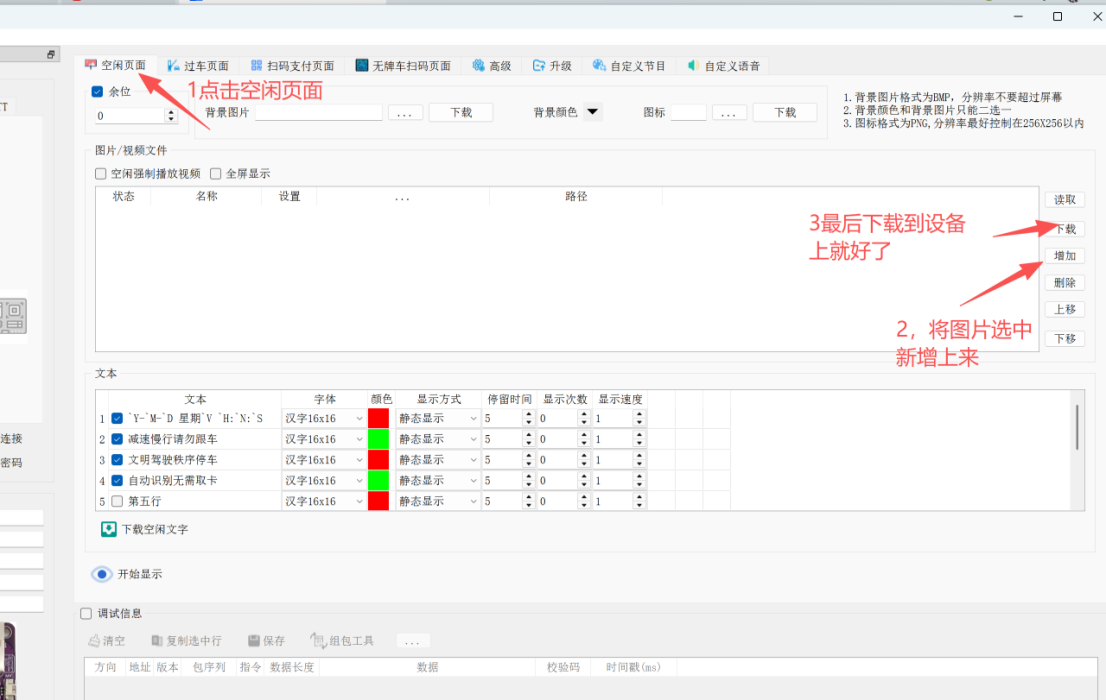Click the 显示次数 stepper arrows for 第五行
The image size is (1106, 700).
(x=583, y=501)
